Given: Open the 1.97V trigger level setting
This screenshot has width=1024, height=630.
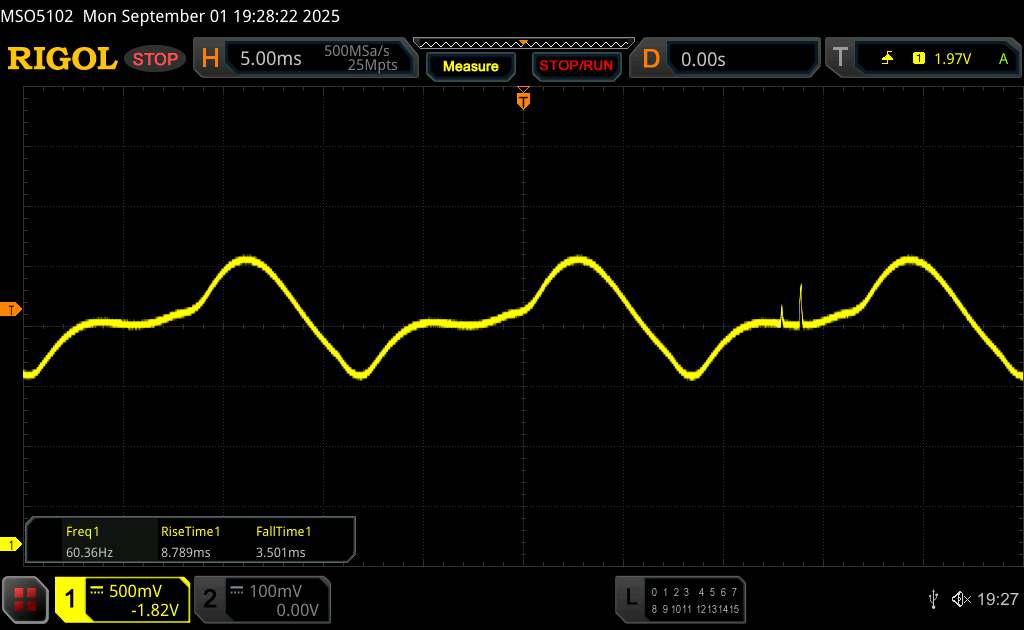Looking at the screenshot, I should coord(952,59).
